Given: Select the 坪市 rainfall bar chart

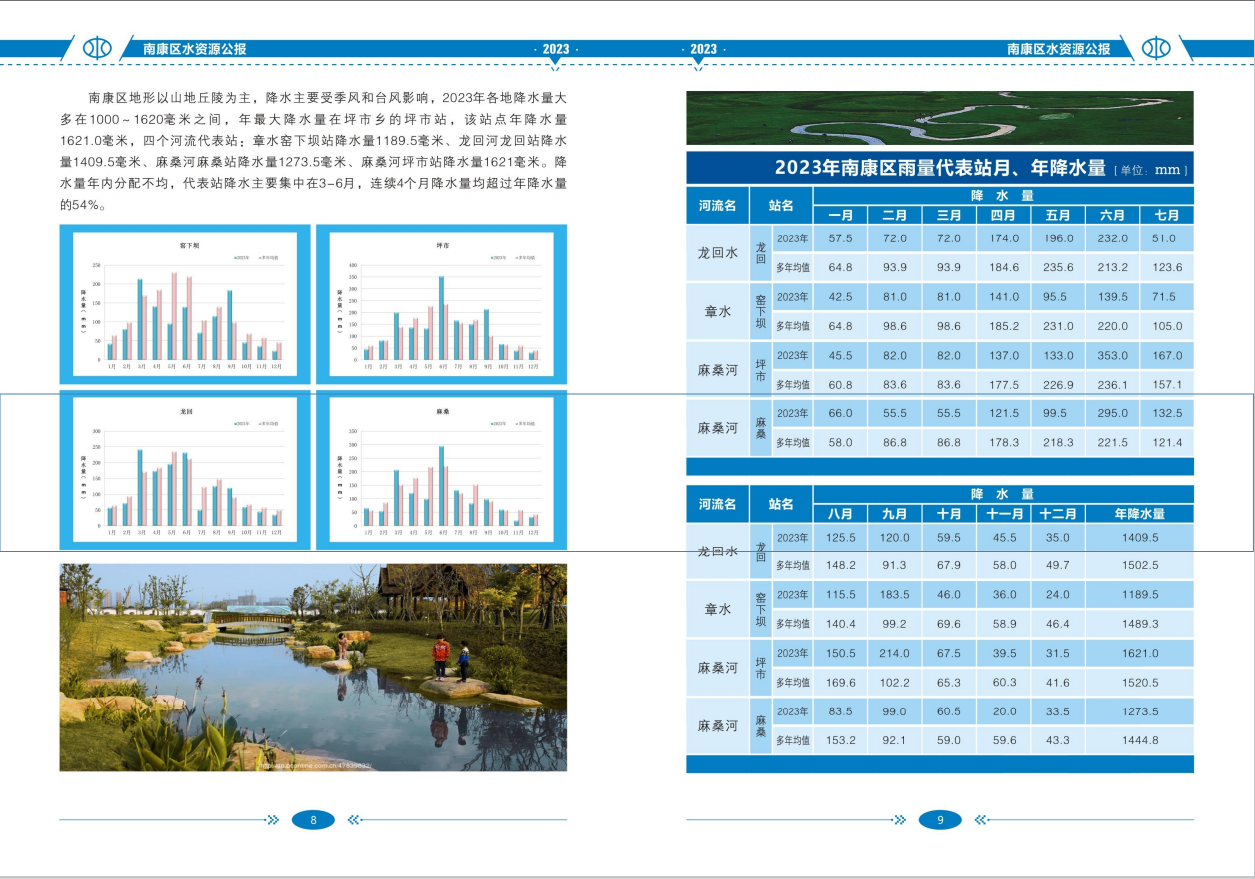Looking at the screenshot, I should pyautogui.click(x=441, y=304).
